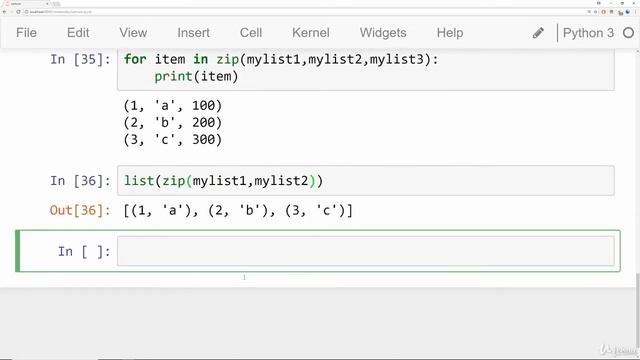640x360 pixels.
Task: Click the In [36]: prompt label
Action: (x=80, y=180)
